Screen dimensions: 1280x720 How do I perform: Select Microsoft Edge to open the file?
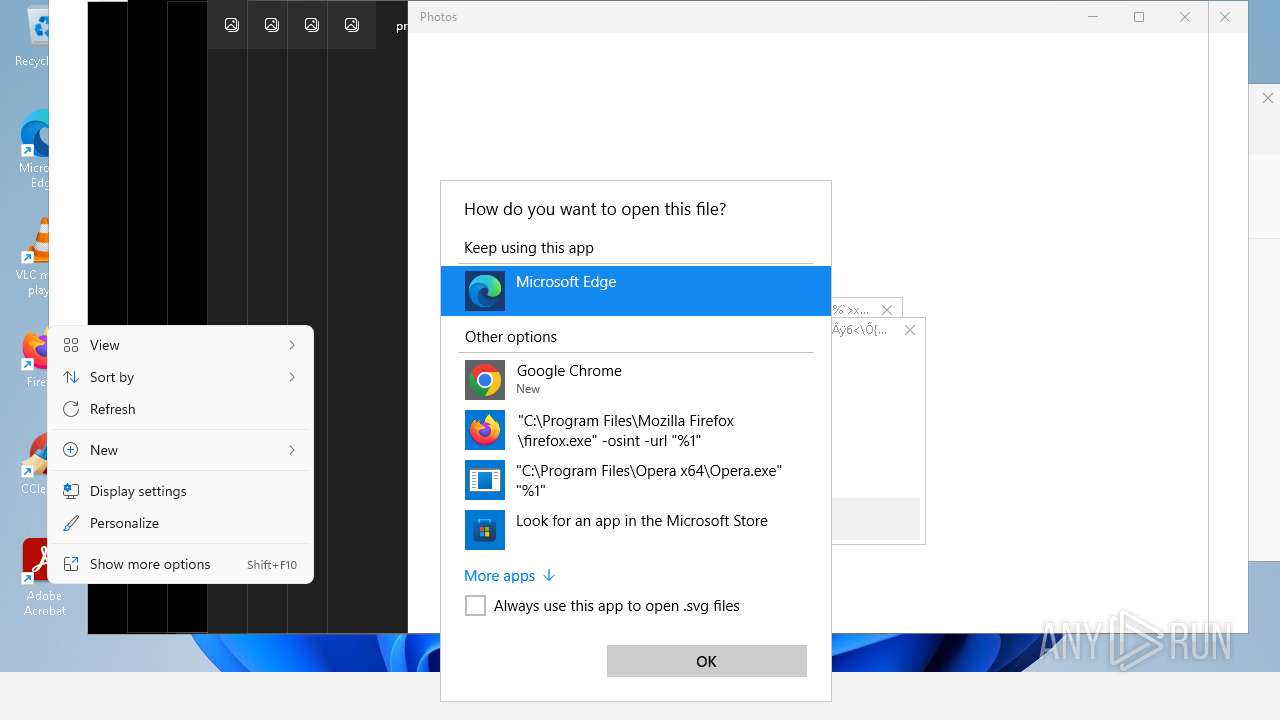pos(635,291)
